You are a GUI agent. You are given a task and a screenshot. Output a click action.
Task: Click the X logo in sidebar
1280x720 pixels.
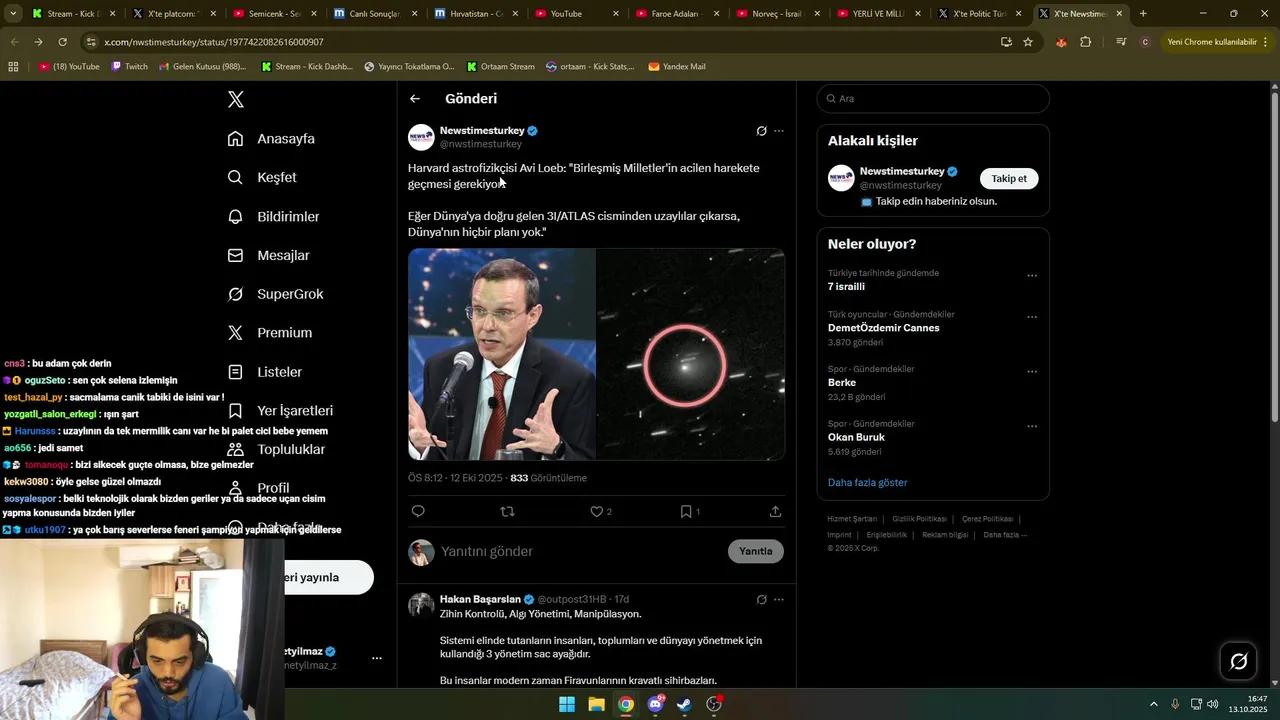coord(236,99)
